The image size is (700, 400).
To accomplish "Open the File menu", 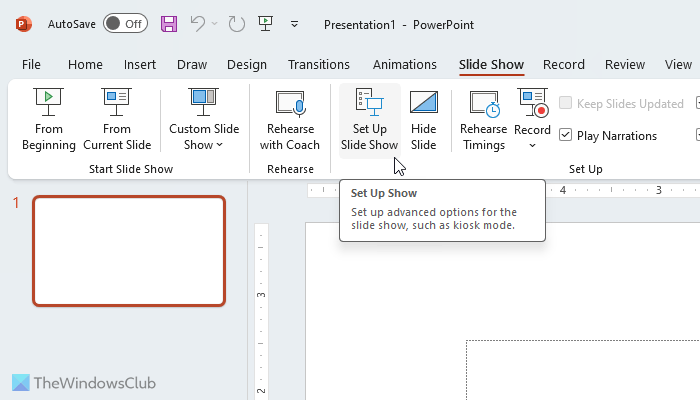I will click(31, 64).
